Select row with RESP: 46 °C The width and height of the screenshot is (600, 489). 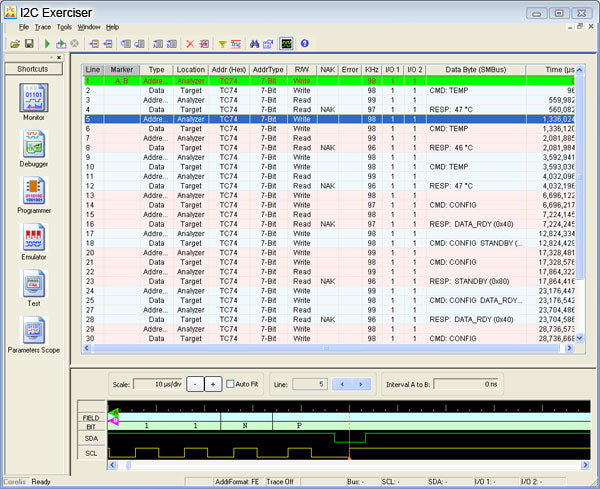coord(329,148)
